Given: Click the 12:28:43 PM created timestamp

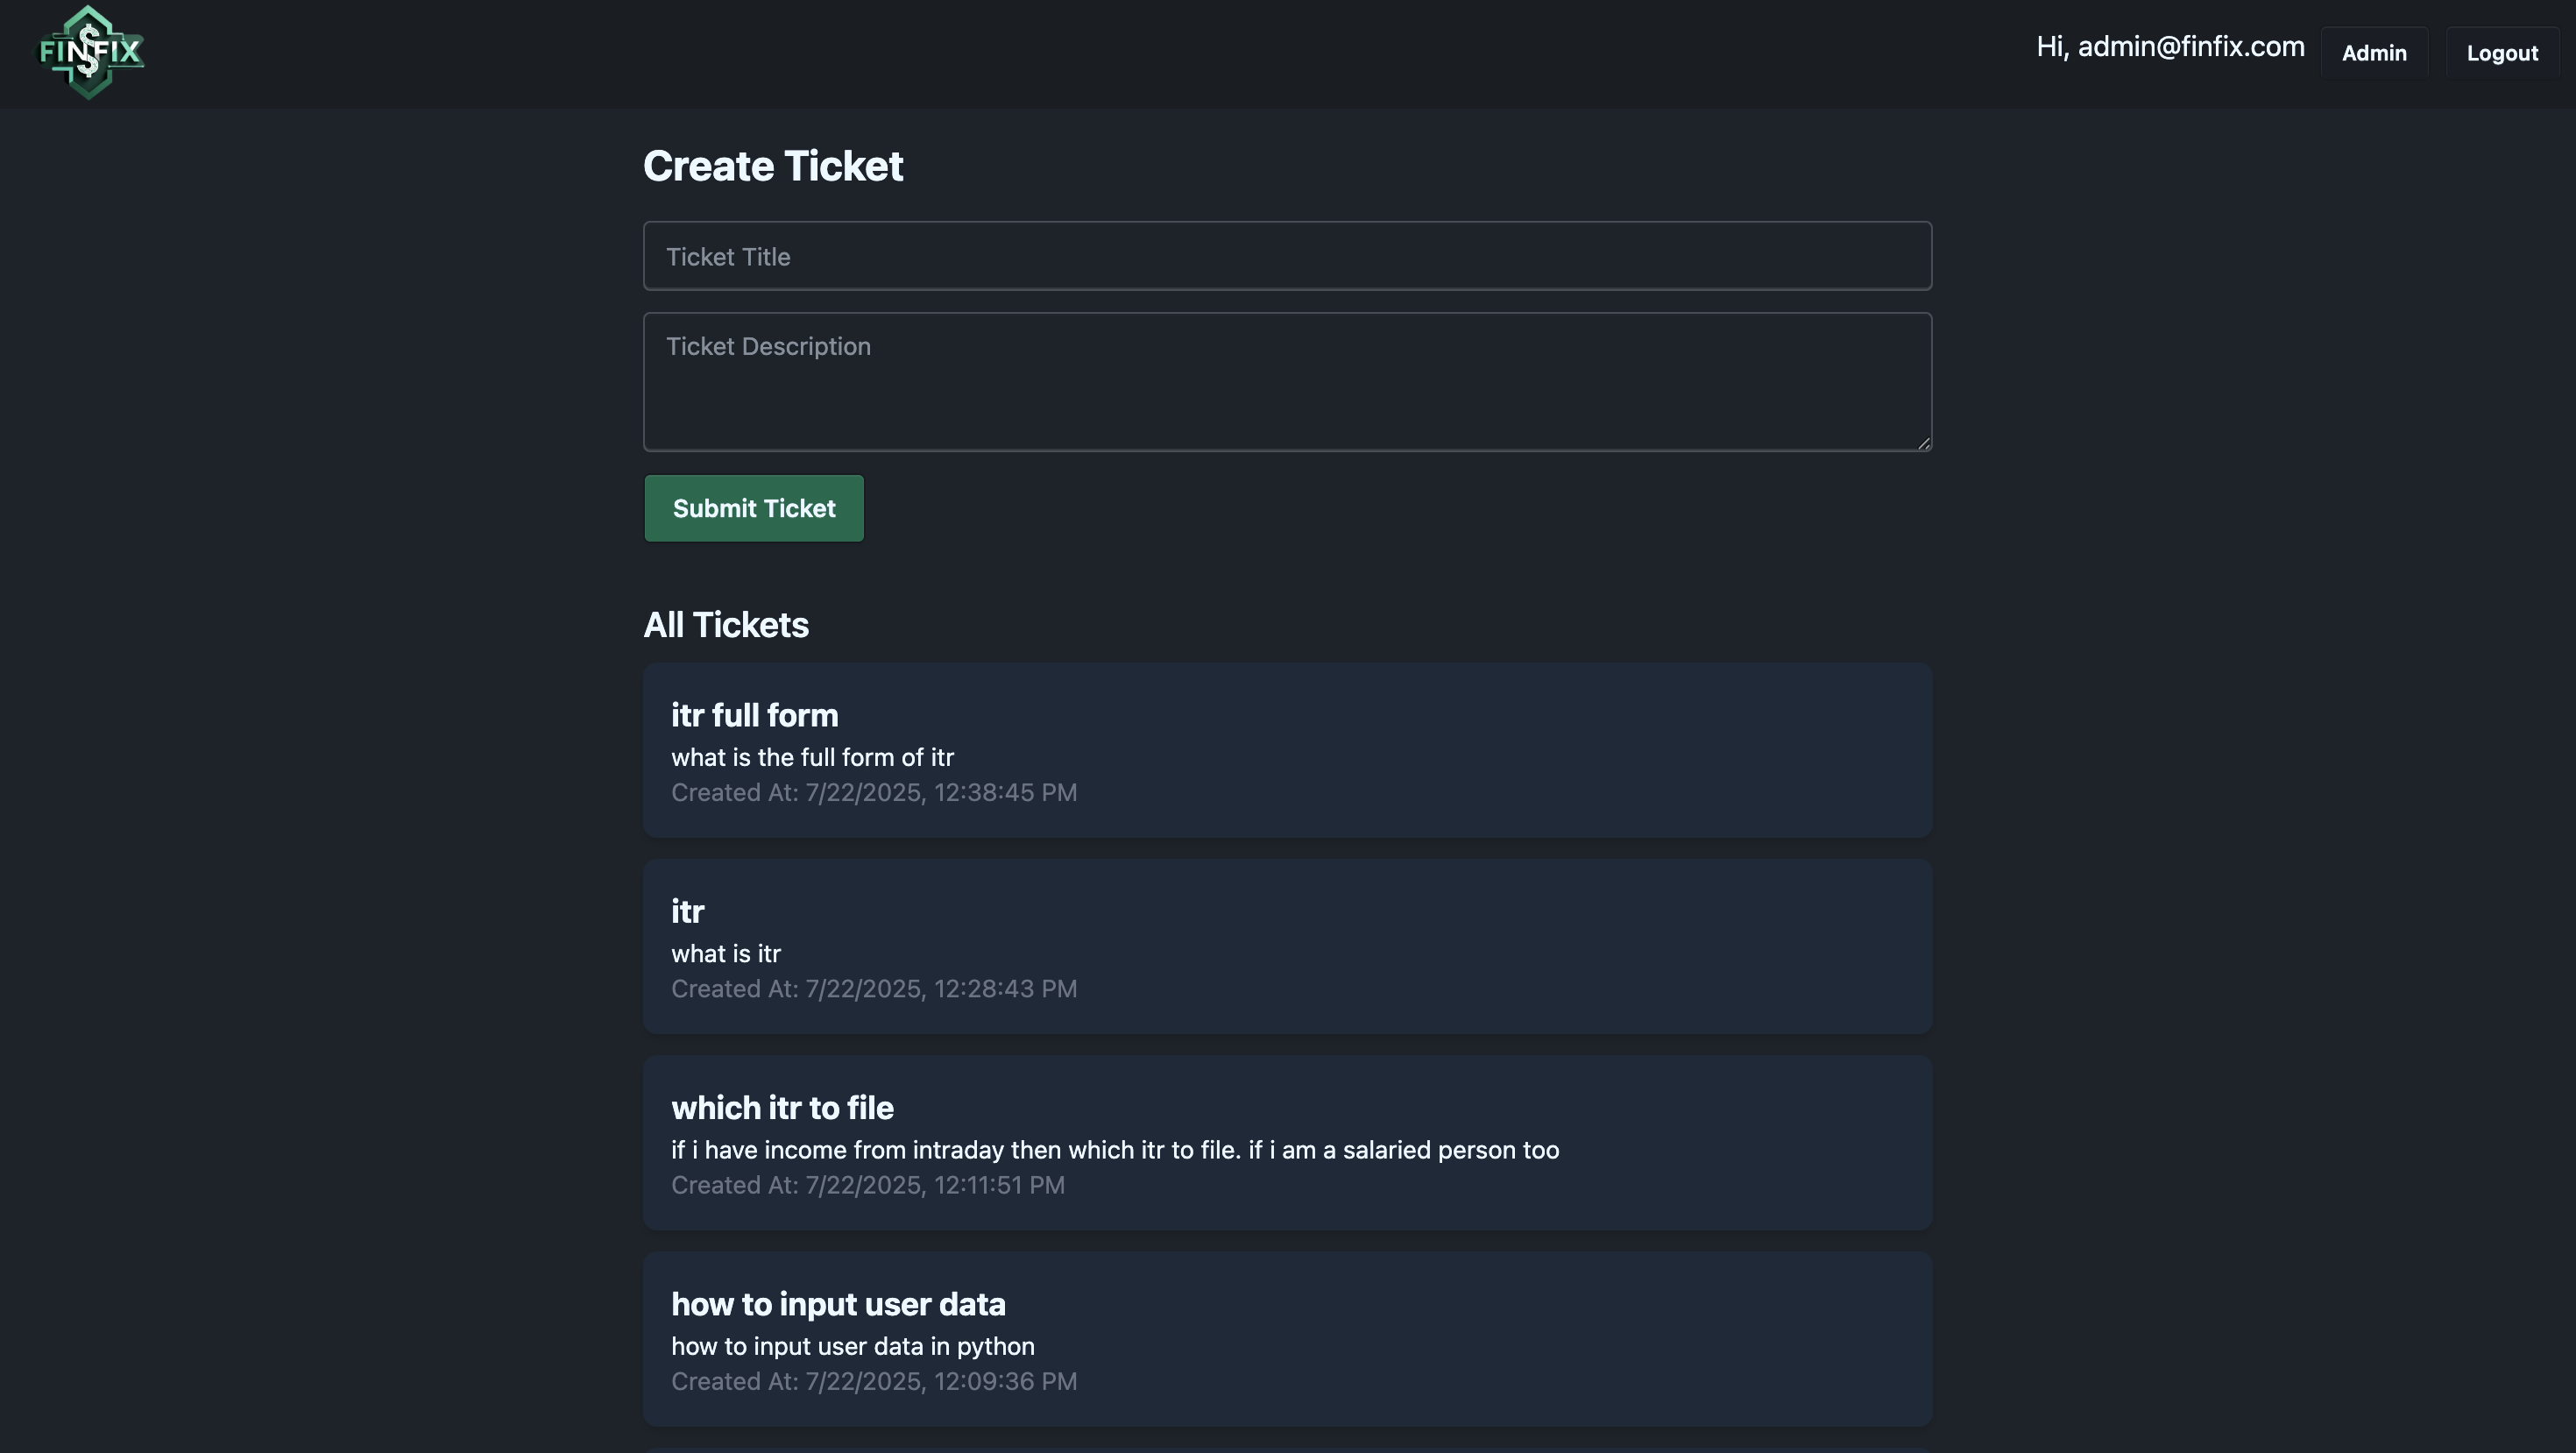Looking at the screenshot, I should point(874,988).
